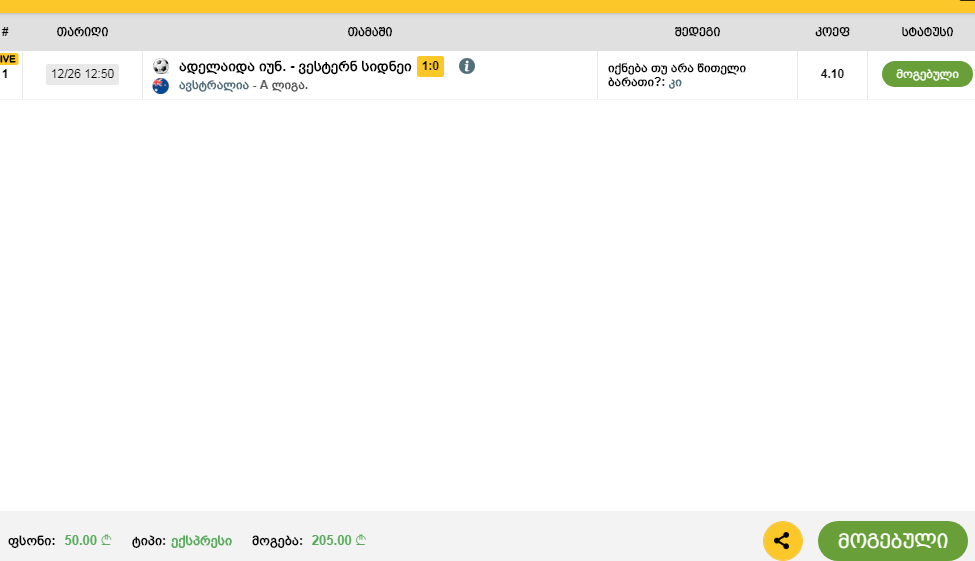Click the bet type ექსპრესი
Viewport: 975px width, 561px height.
click(201, 541)
